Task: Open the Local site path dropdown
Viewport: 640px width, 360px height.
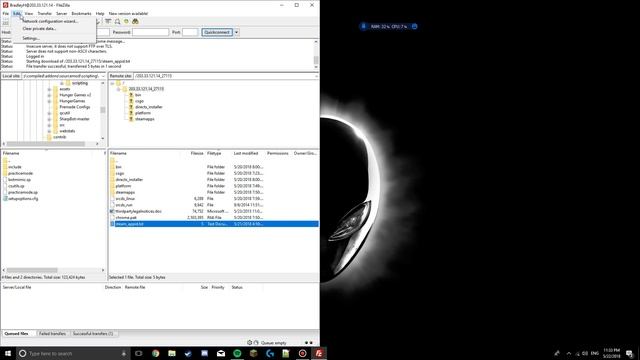Action: tap(103, 76)
